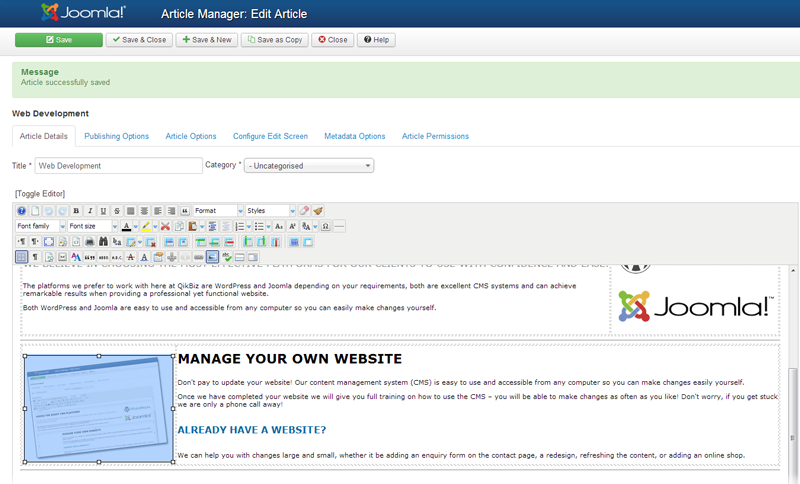
Task: Click the Joomla! logo in header
Action: coord(83,12)
